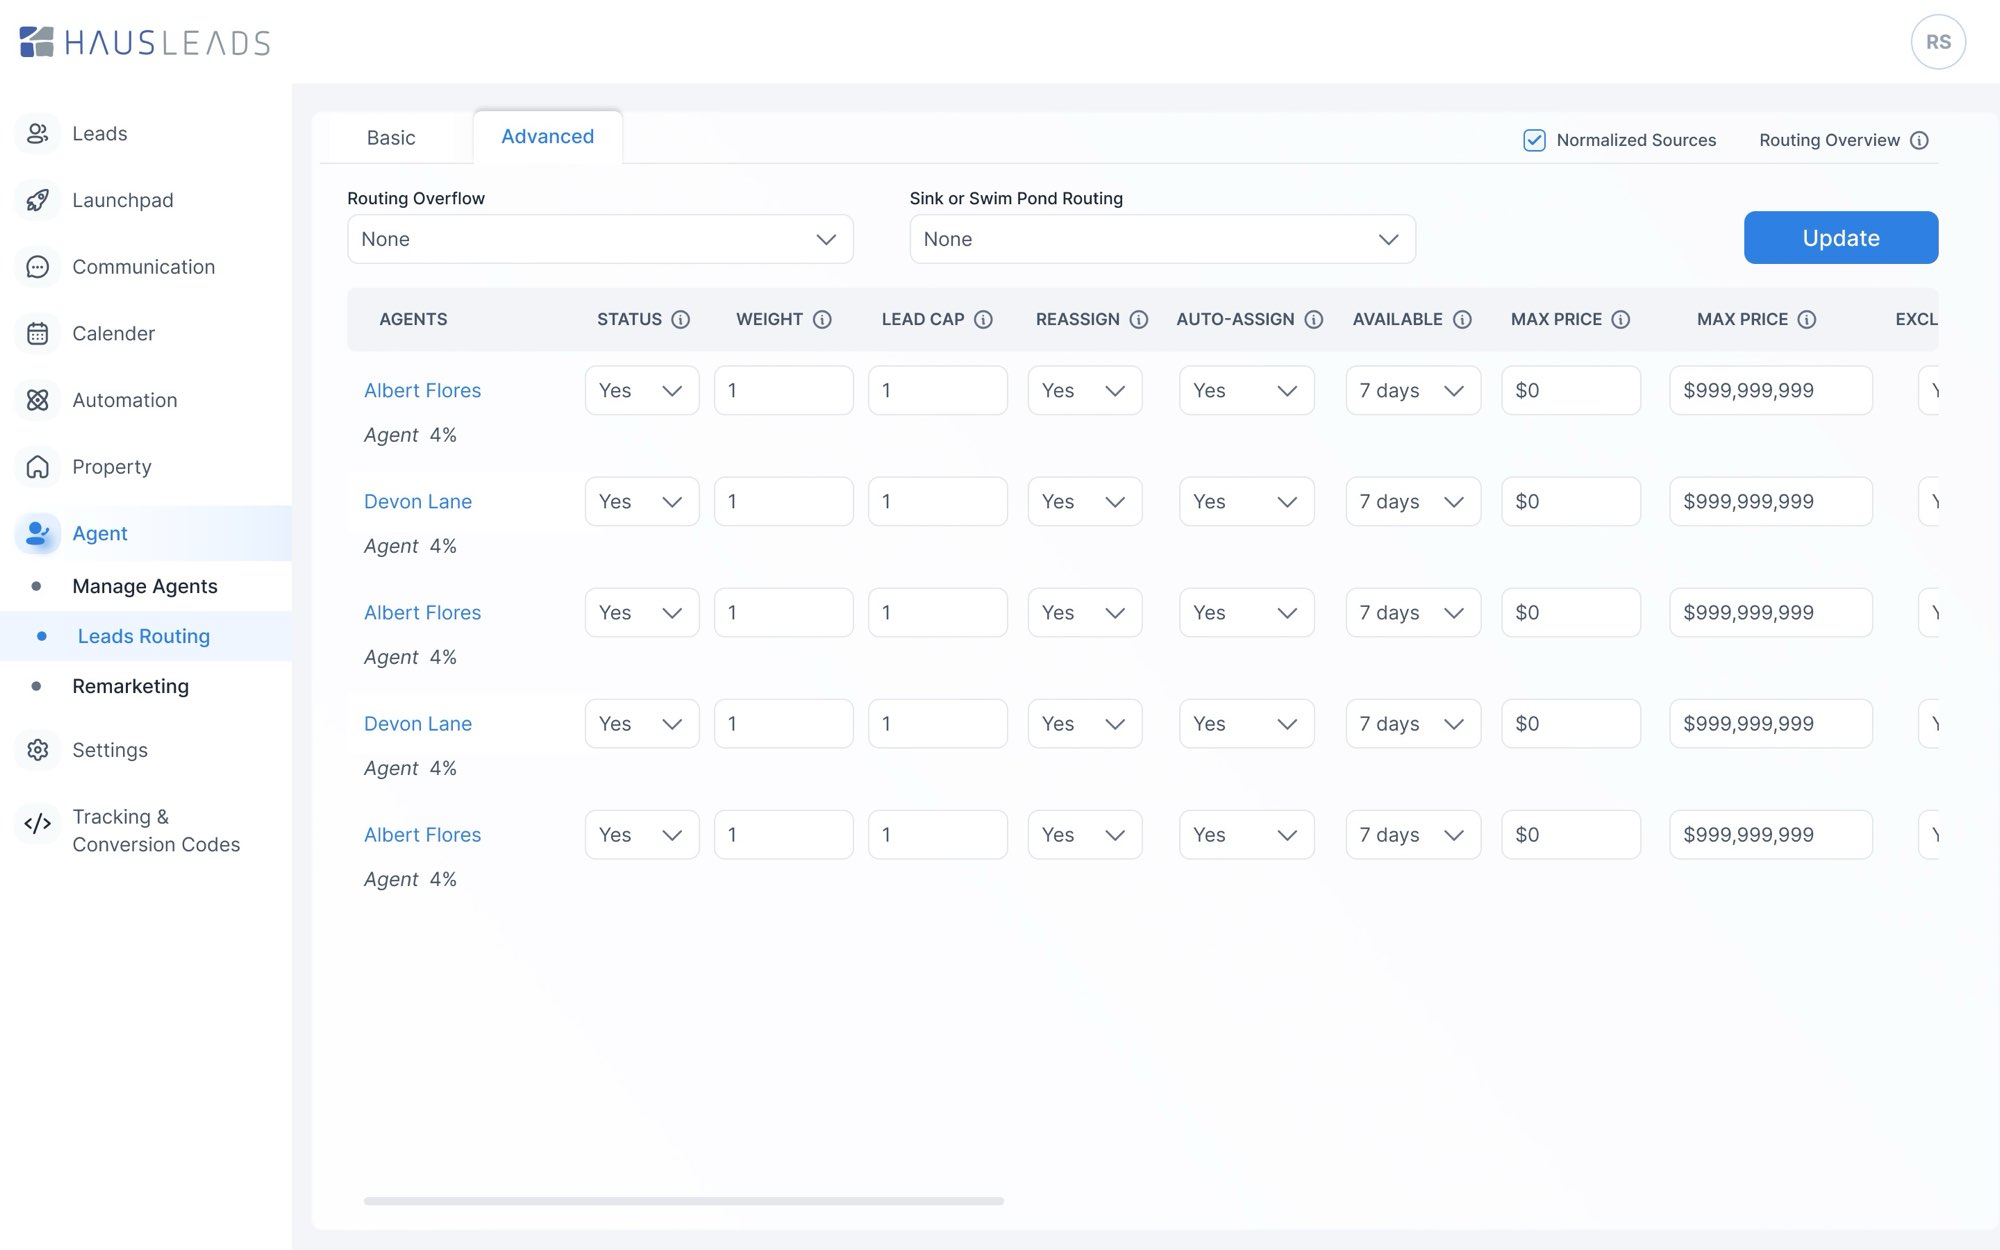
Task: Click the Settings gear icon
Action: pyautogui.click(x=37, y=750)
